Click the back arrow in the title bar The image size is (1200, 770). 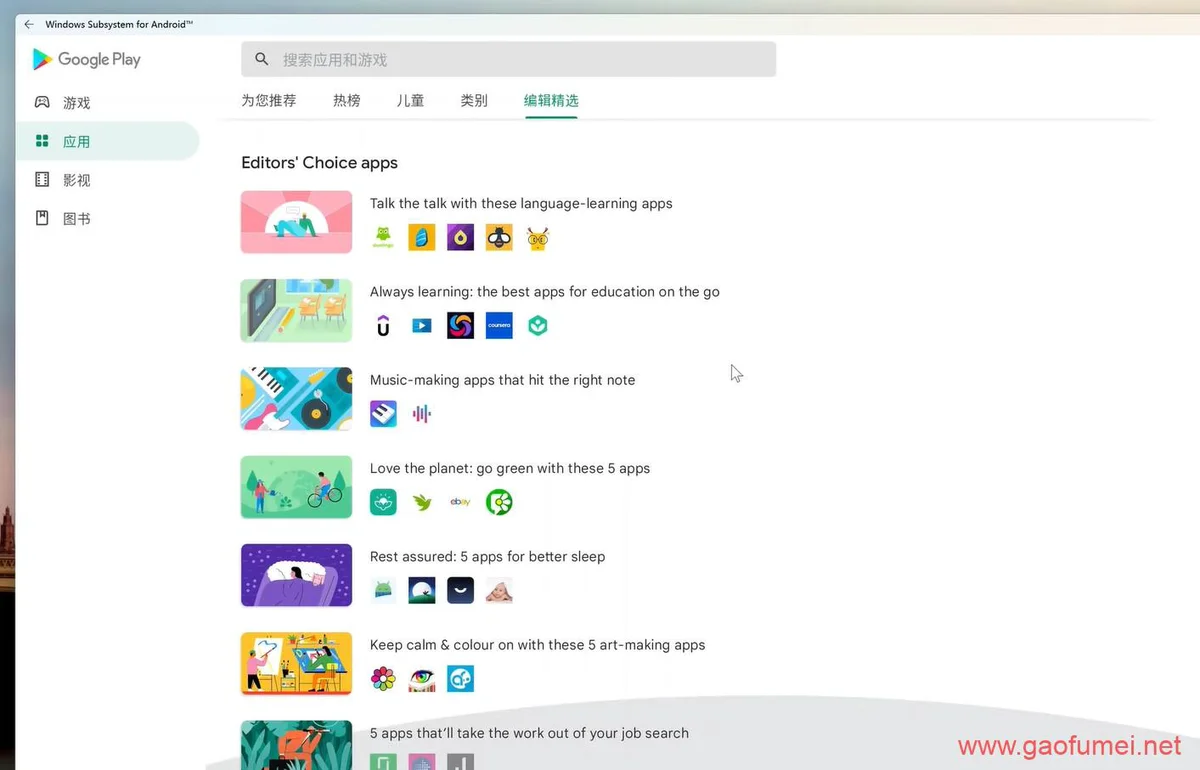tap(28, 24)
